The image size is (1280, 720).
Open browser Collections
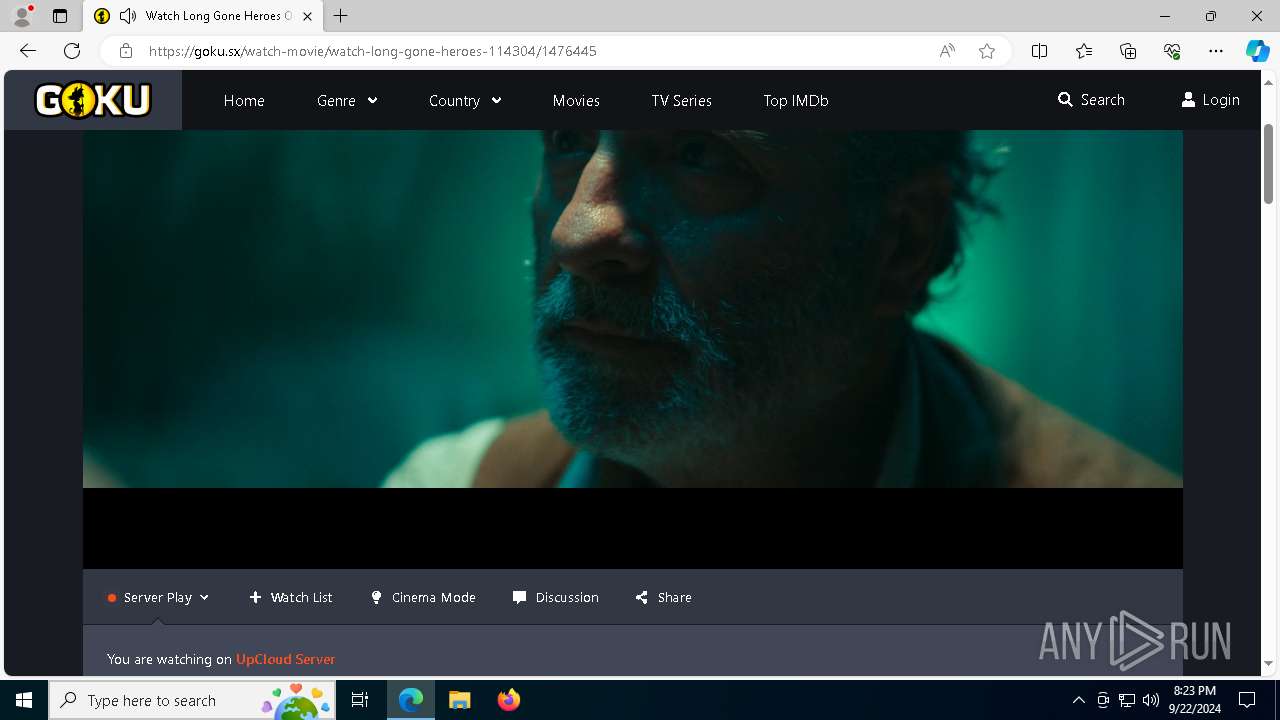pyautogui.click(x=1128, y=51)
